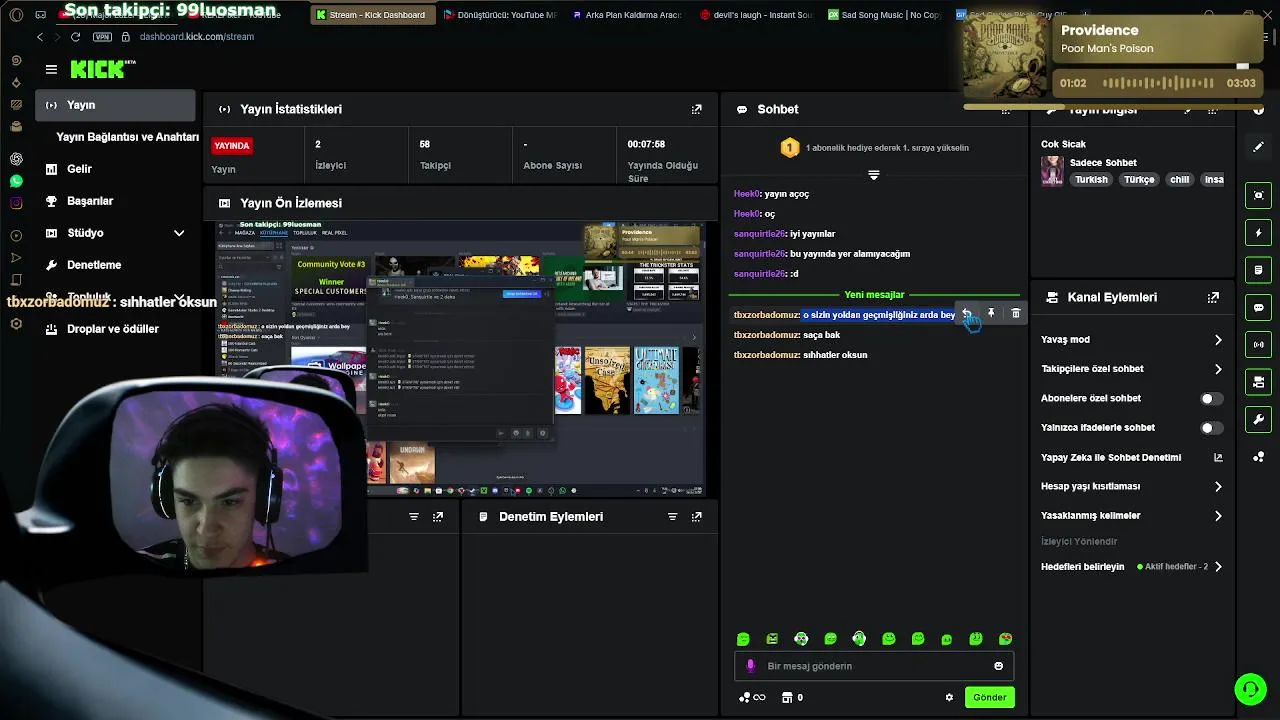Delete the highlighted chat message
This screenshot has height=720, width=1280.
(x=1015, y=314)
